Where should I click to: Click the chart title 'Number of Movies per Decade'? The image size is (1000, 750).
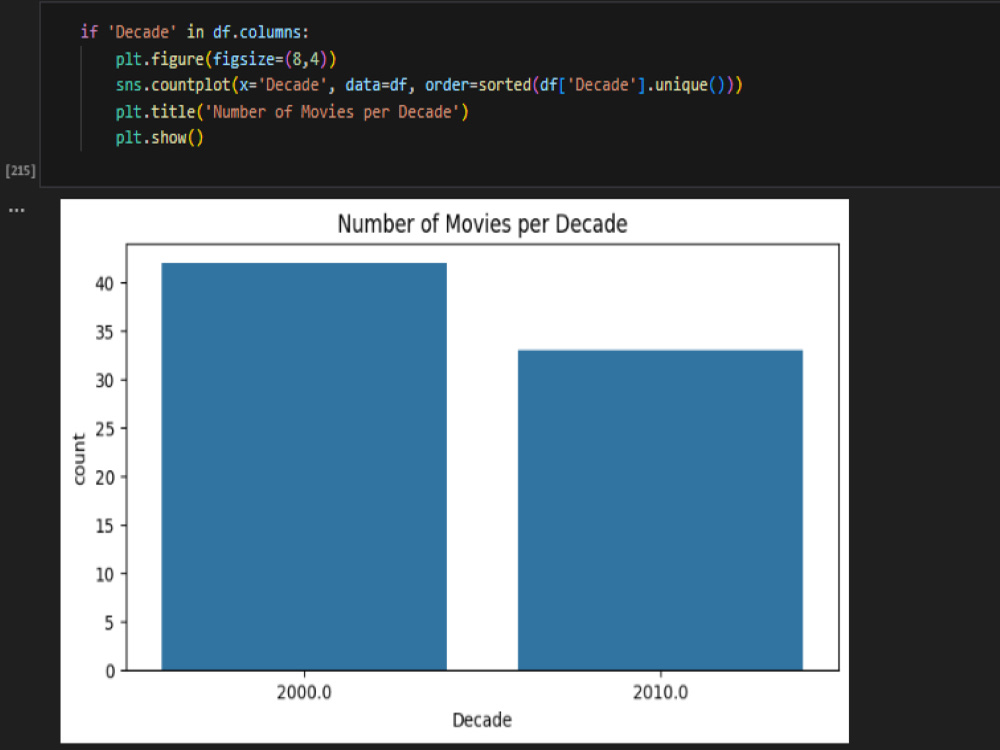click(x=482, y=224)
